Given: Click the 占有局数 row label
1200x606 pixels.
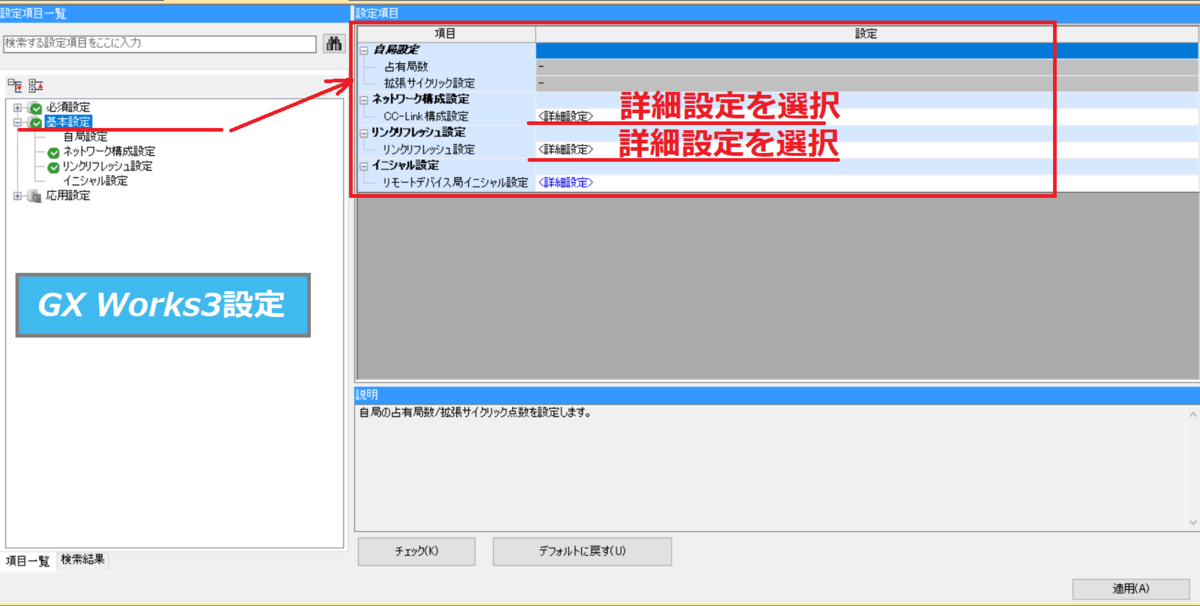Looking at the screenshot, I should pos(406,67).
